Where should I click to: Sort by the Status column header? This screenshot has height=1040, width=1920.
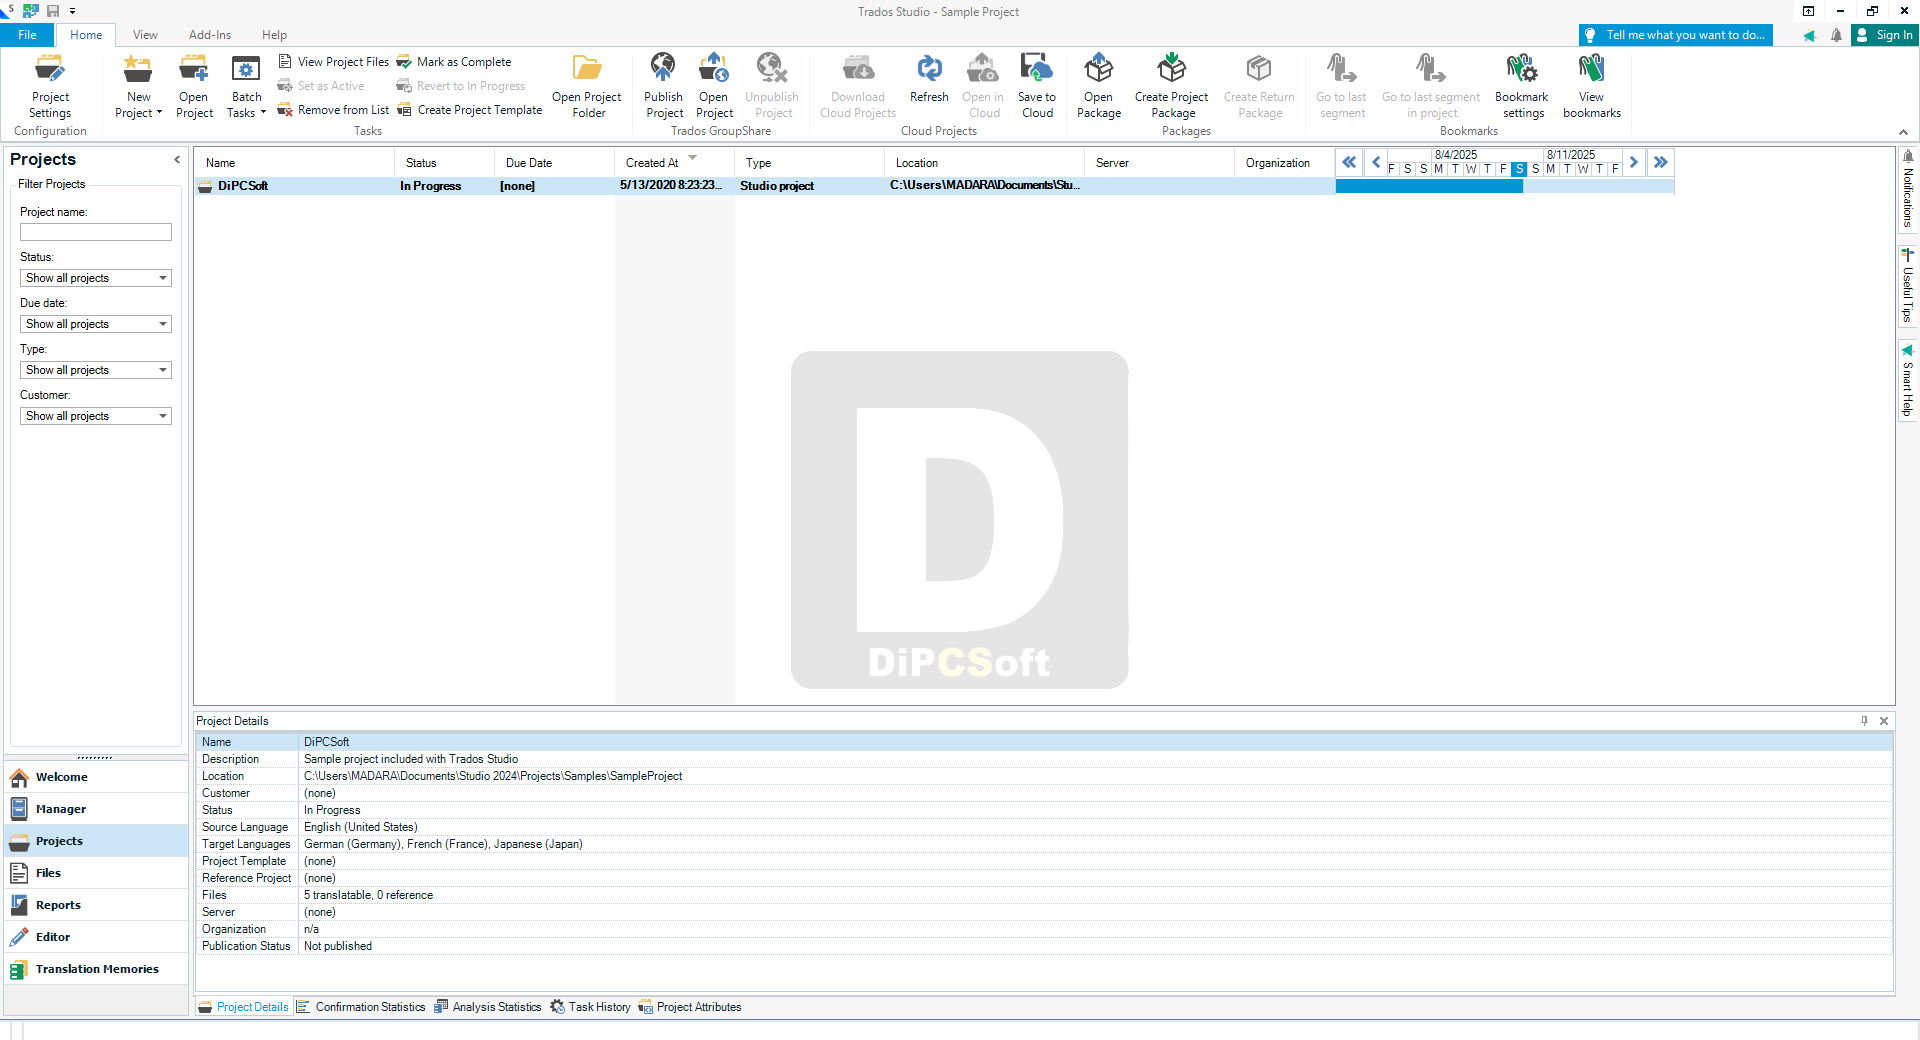coord(445,163)
